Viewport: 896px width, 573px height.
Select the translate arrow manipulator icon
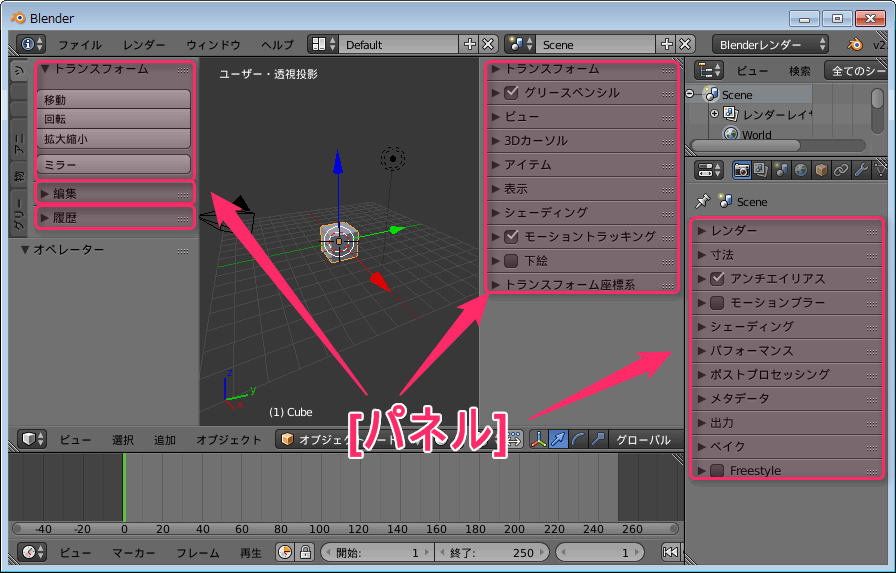(x=558, y=439)
